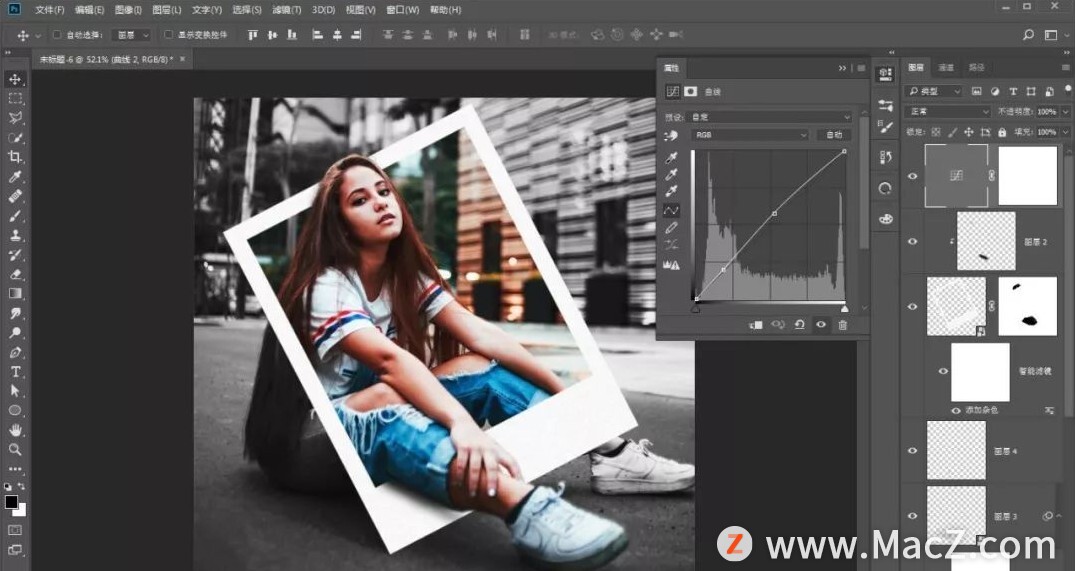Screen dimensions: 1075x571
Task: Select the Ellipse shape tool
Action: click(15, 411)
